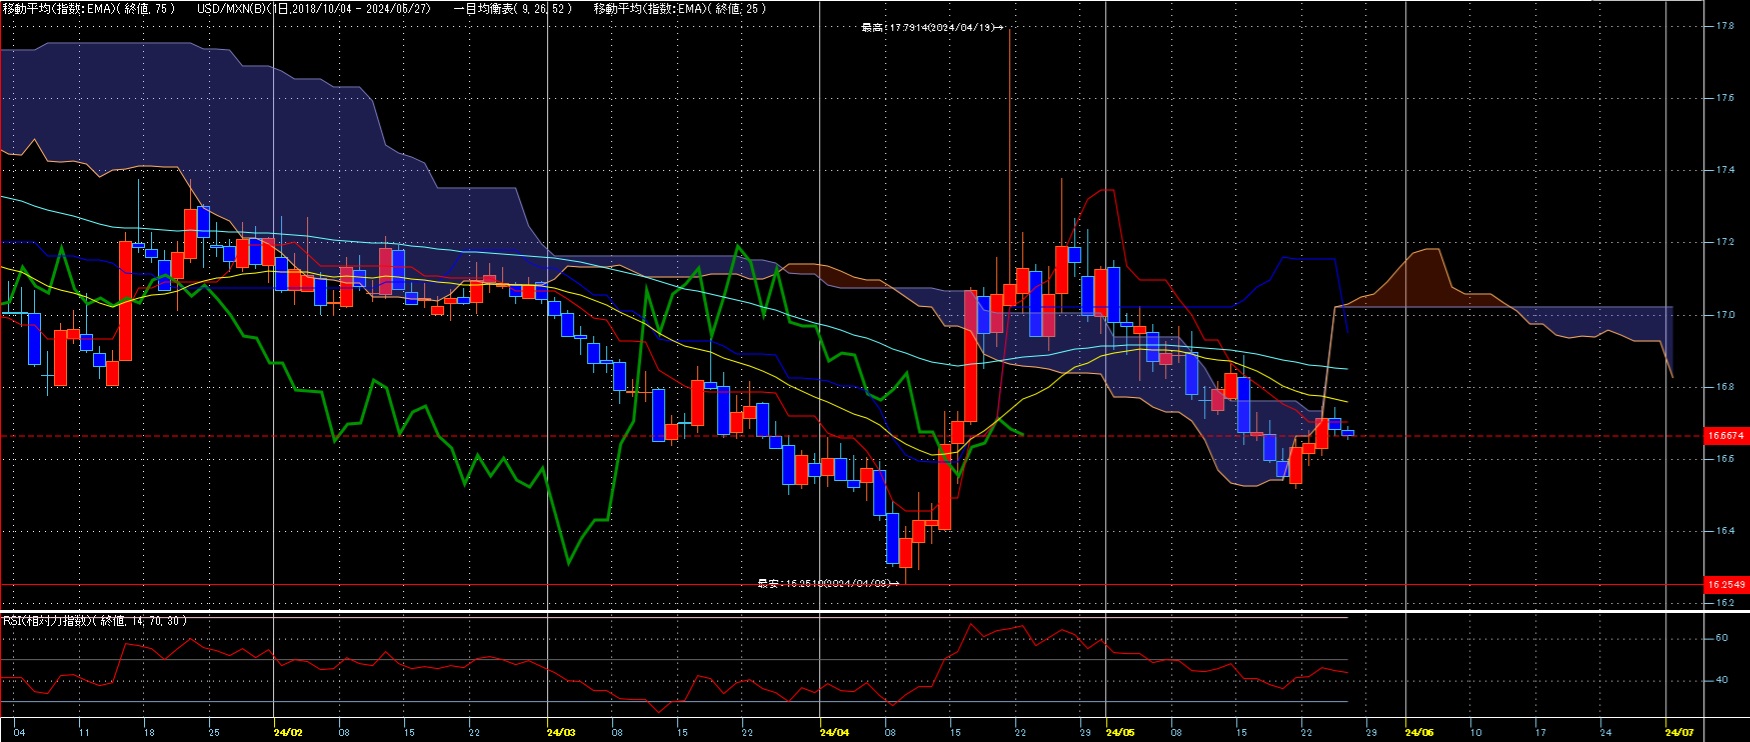Select the 24/07 month marker on date axis

(x=1680, y=732)
